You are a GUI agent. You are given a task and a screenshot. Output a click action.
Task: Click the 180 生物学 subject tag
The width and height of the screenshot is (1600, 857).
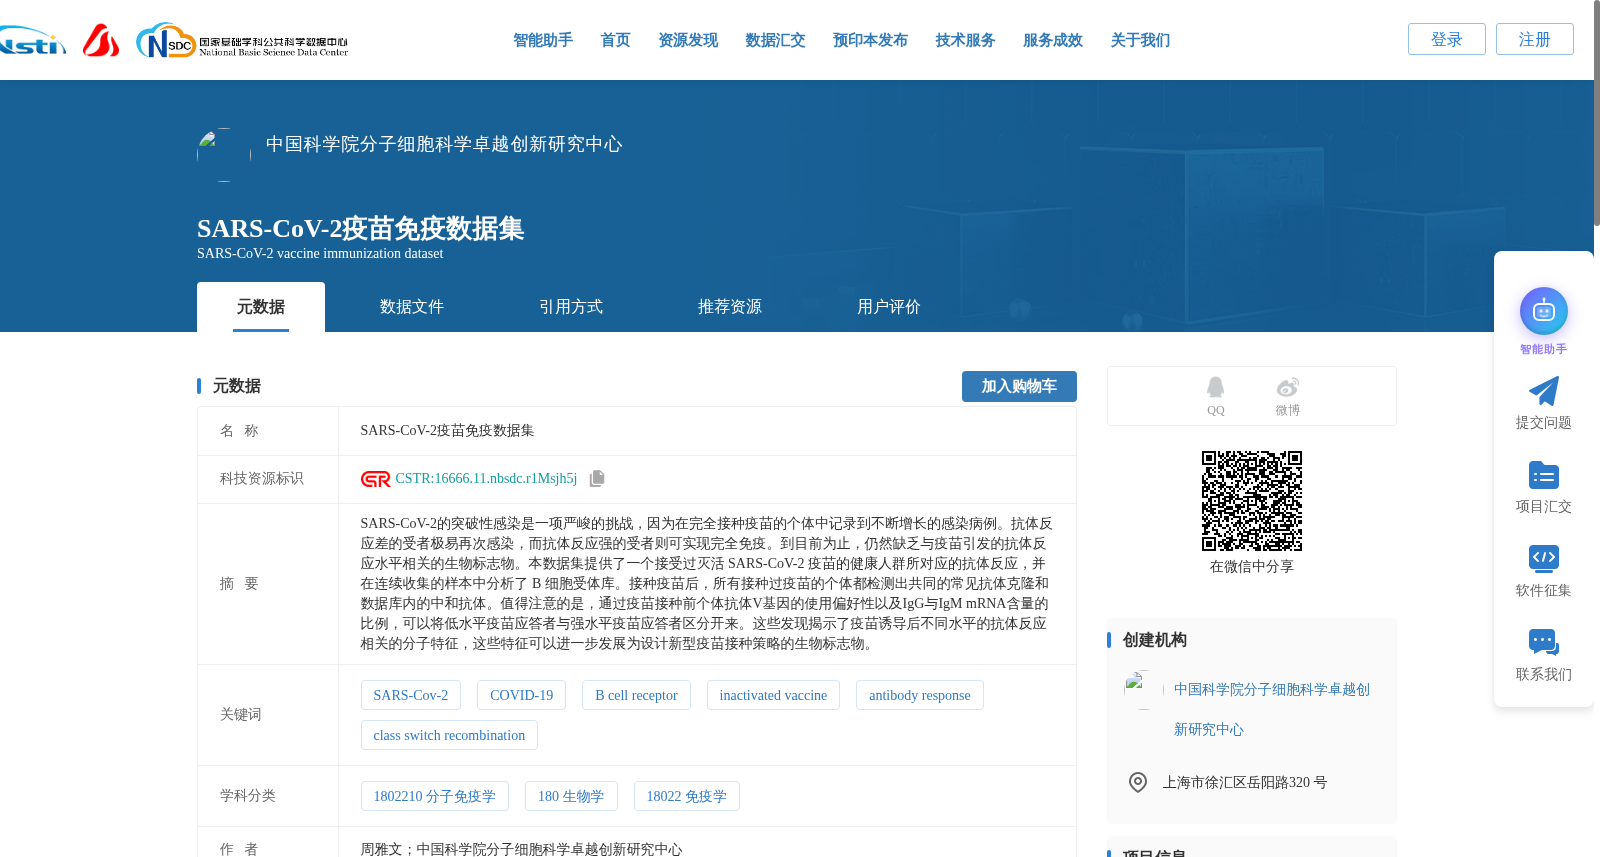(571, 796)
